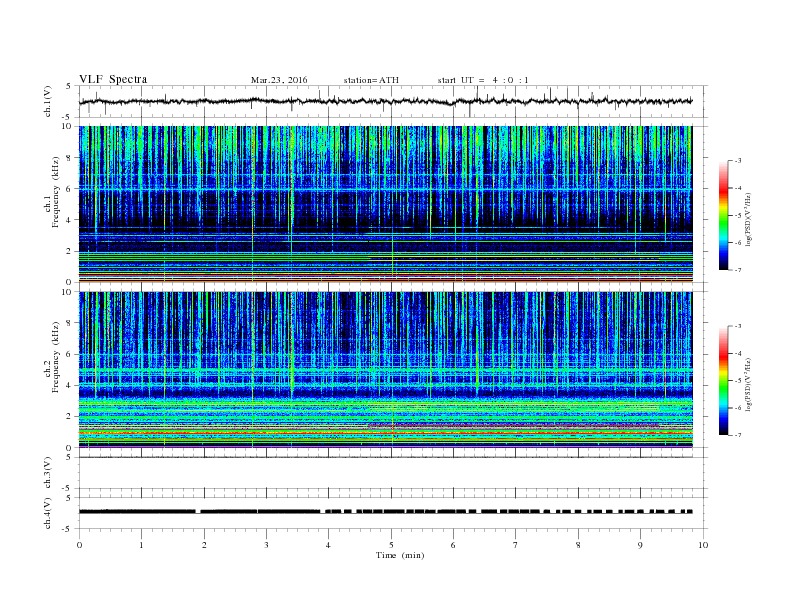792x612 pixels.
Task: Click time-axis tick label "3"
Action: coord(266,545)
